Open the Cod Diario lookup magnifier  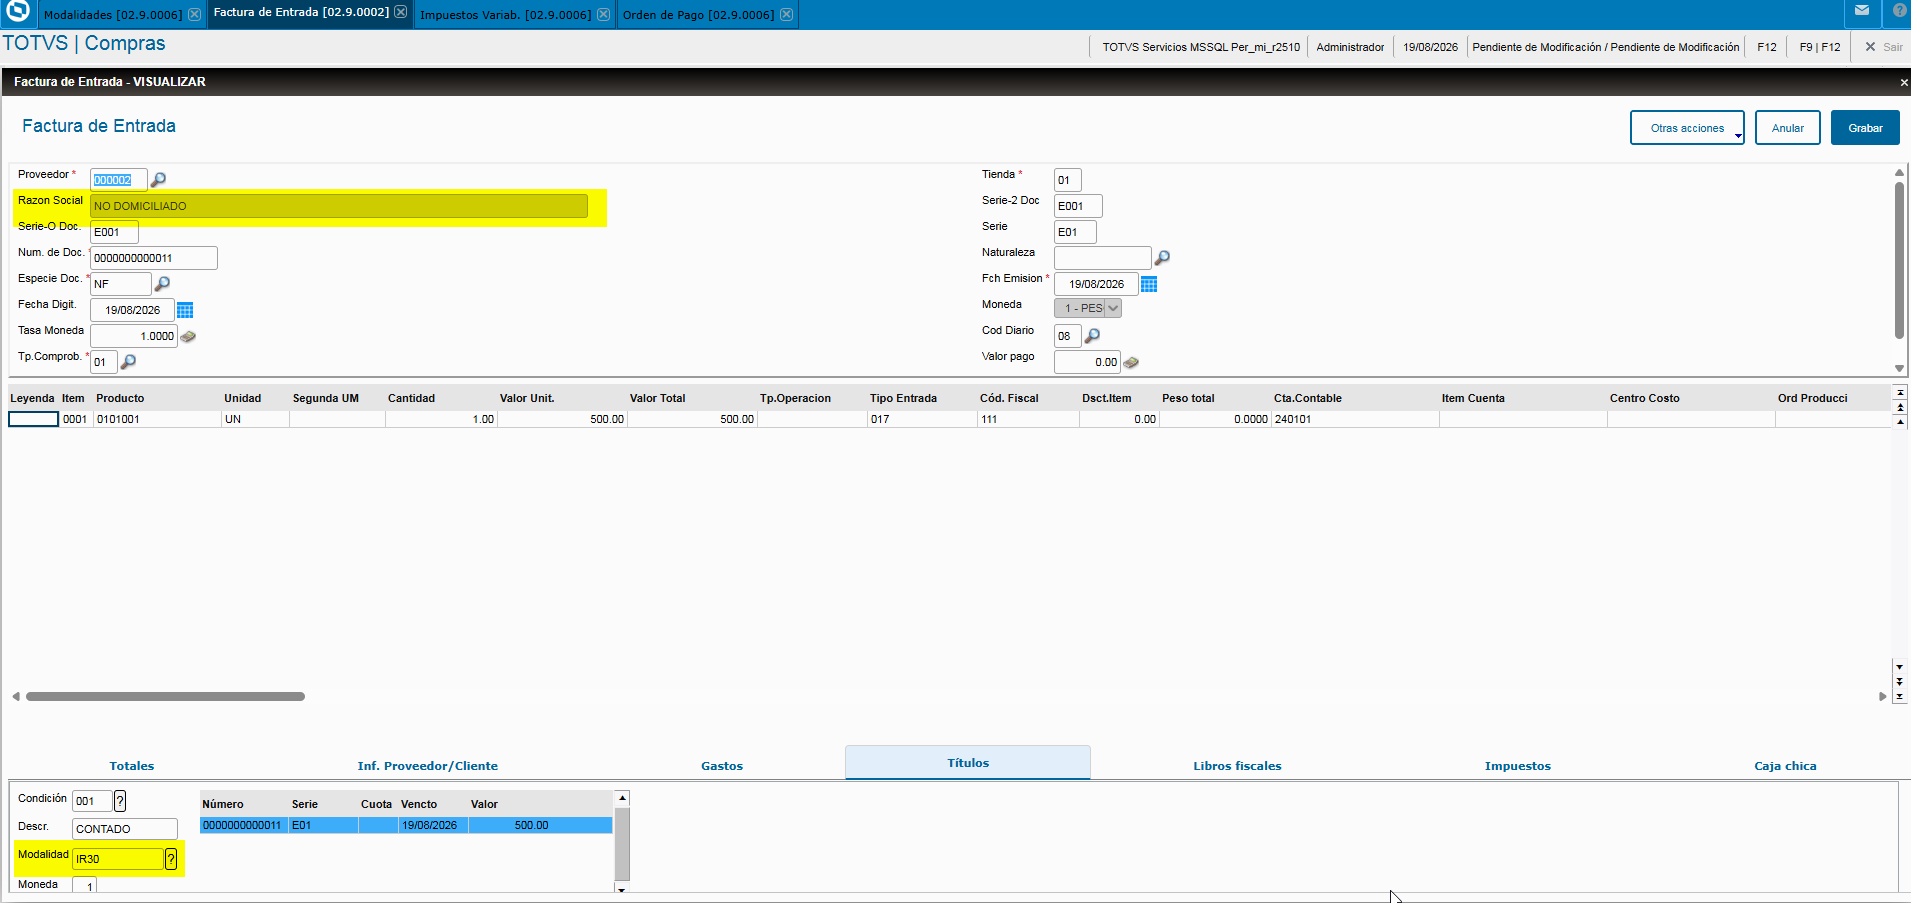[x=1092, y=336]
